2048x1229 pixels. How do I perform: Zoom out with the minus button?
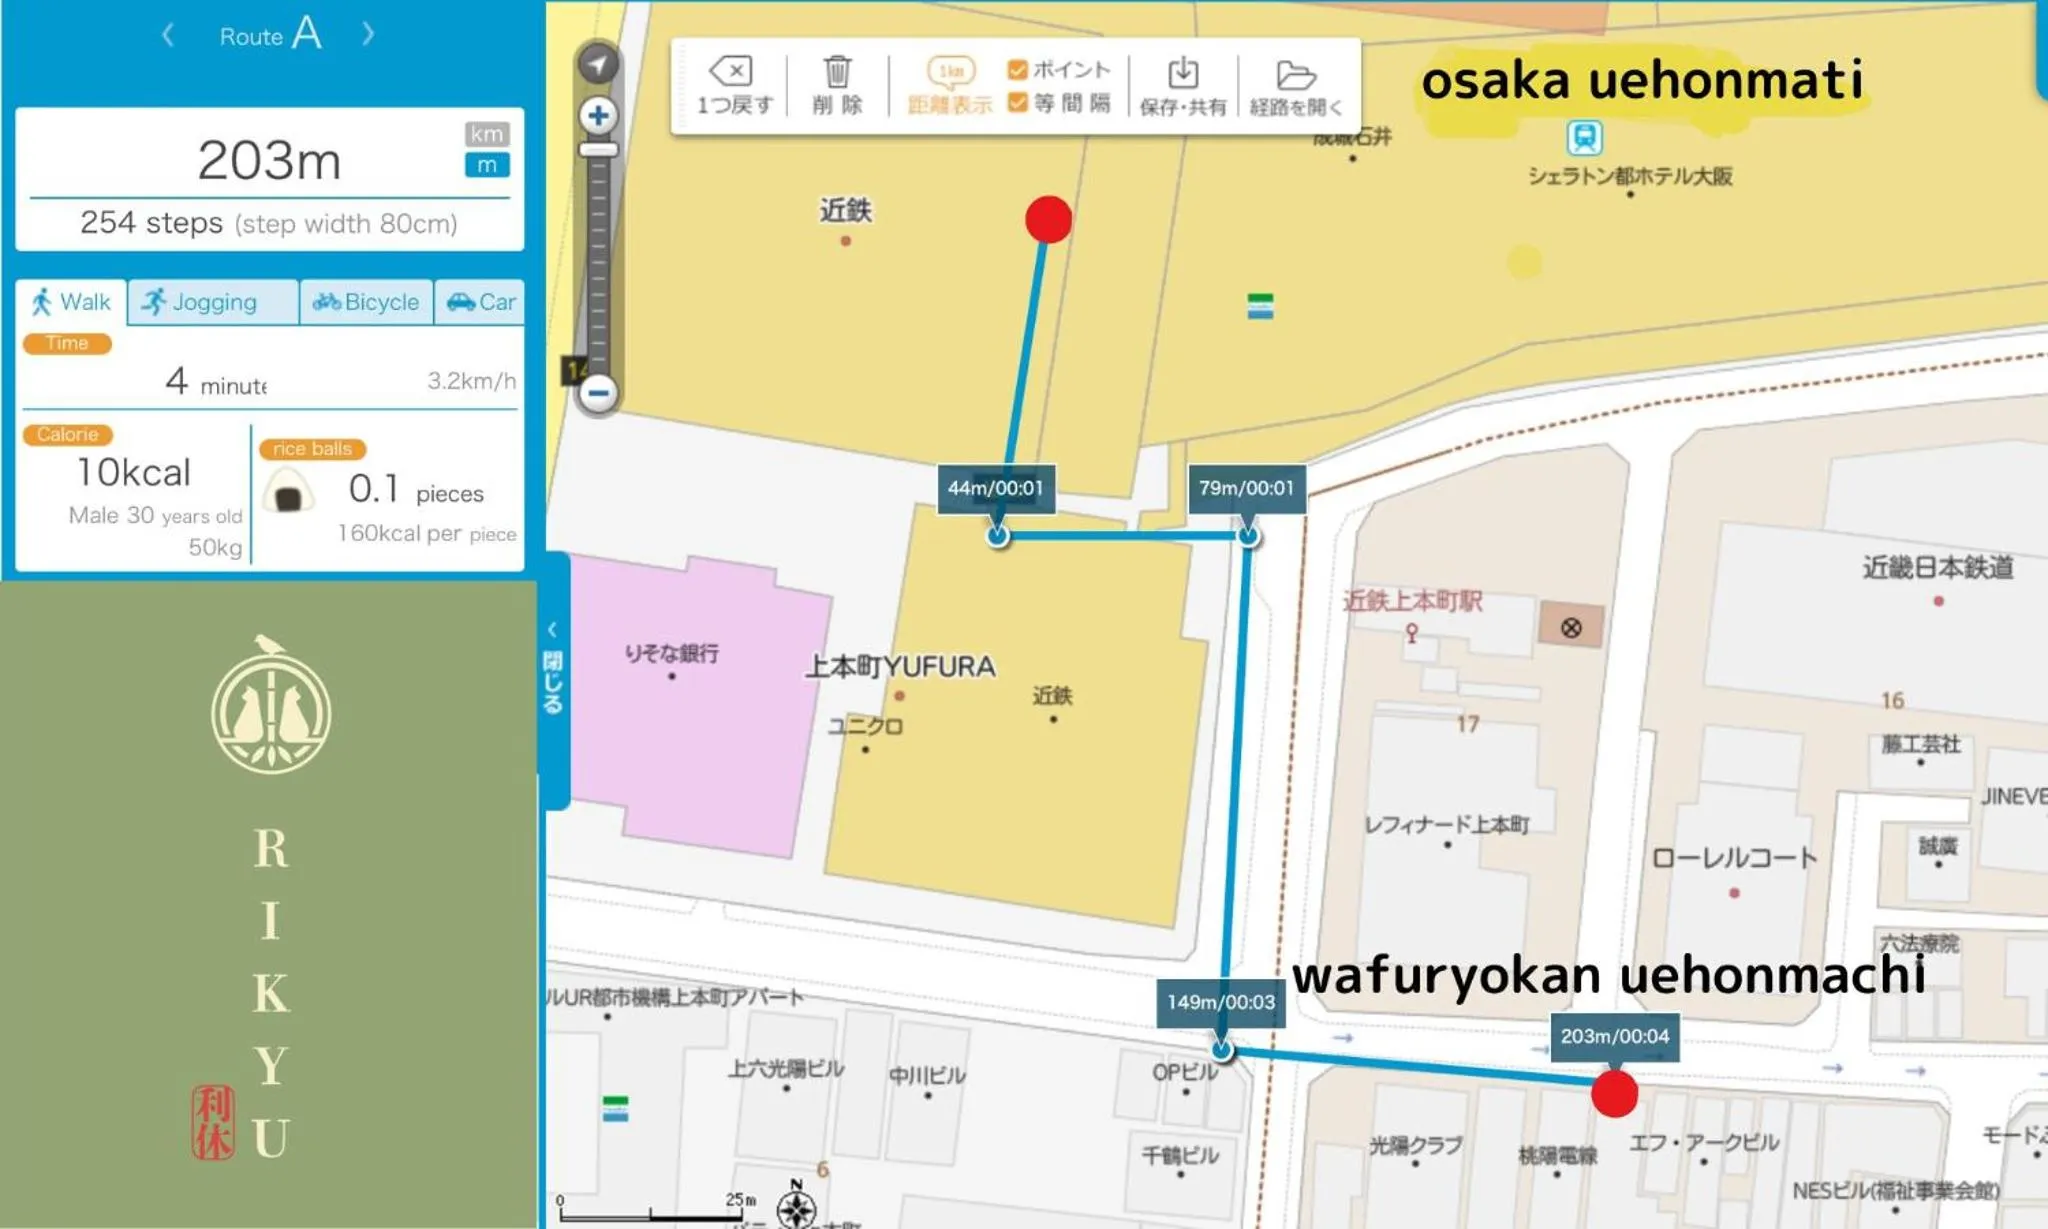click(x=598, y=393)
